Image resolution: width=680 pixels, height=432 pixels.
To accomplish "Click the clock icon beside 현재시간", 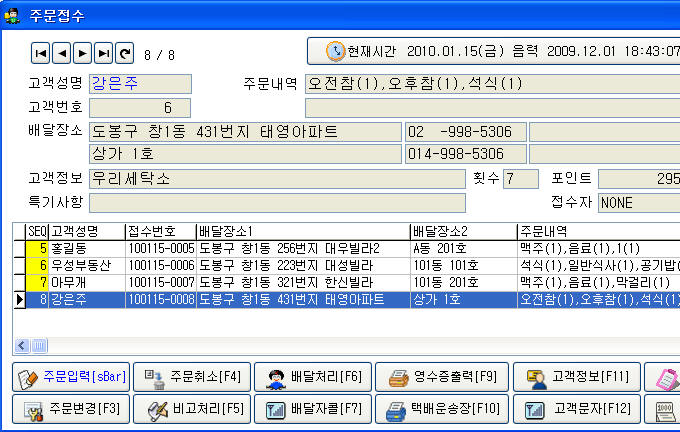I will pyautogui.click(x=335, y=51).
